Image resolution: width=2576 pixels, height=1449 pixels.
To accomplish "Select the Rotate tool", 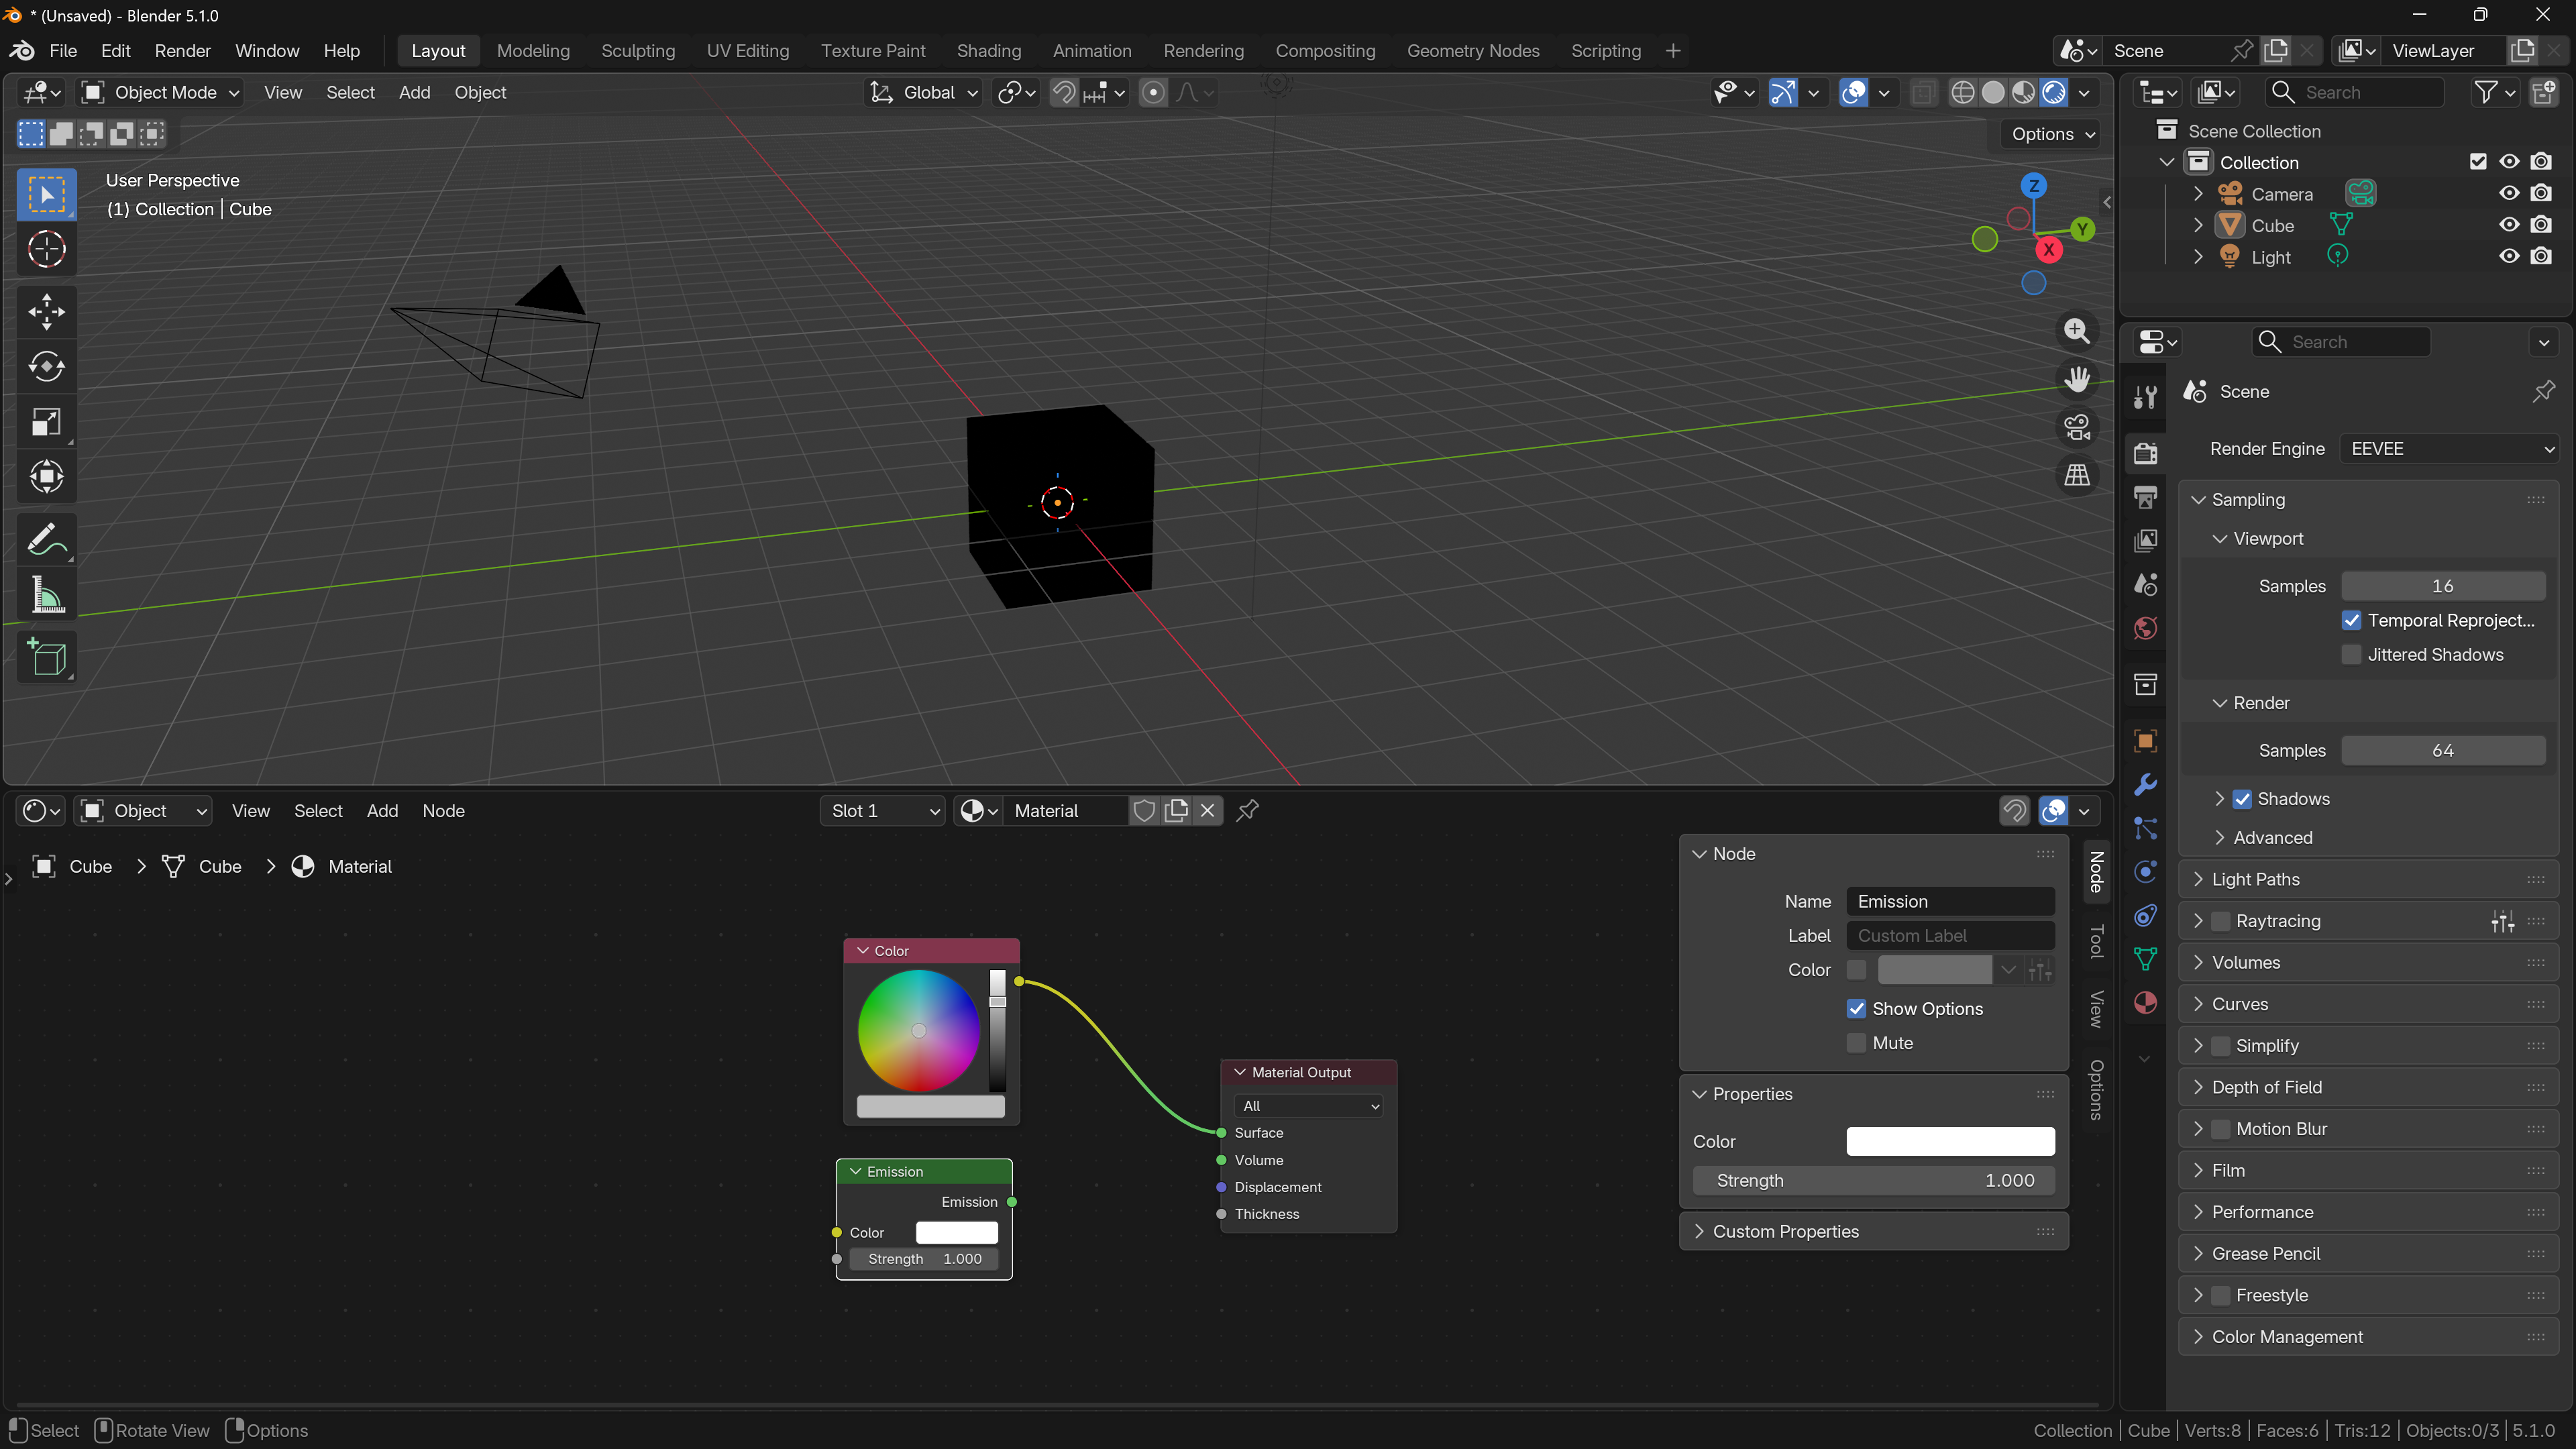I will (x=46, y=367).
